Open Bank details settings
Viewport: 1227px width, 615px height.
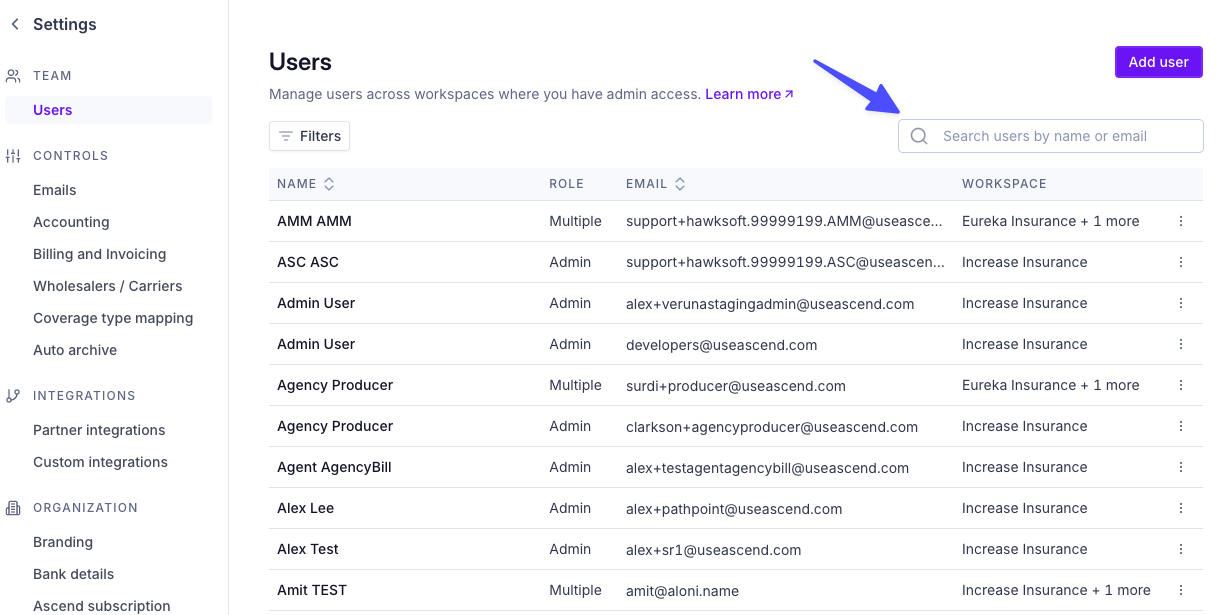[74, 574]
